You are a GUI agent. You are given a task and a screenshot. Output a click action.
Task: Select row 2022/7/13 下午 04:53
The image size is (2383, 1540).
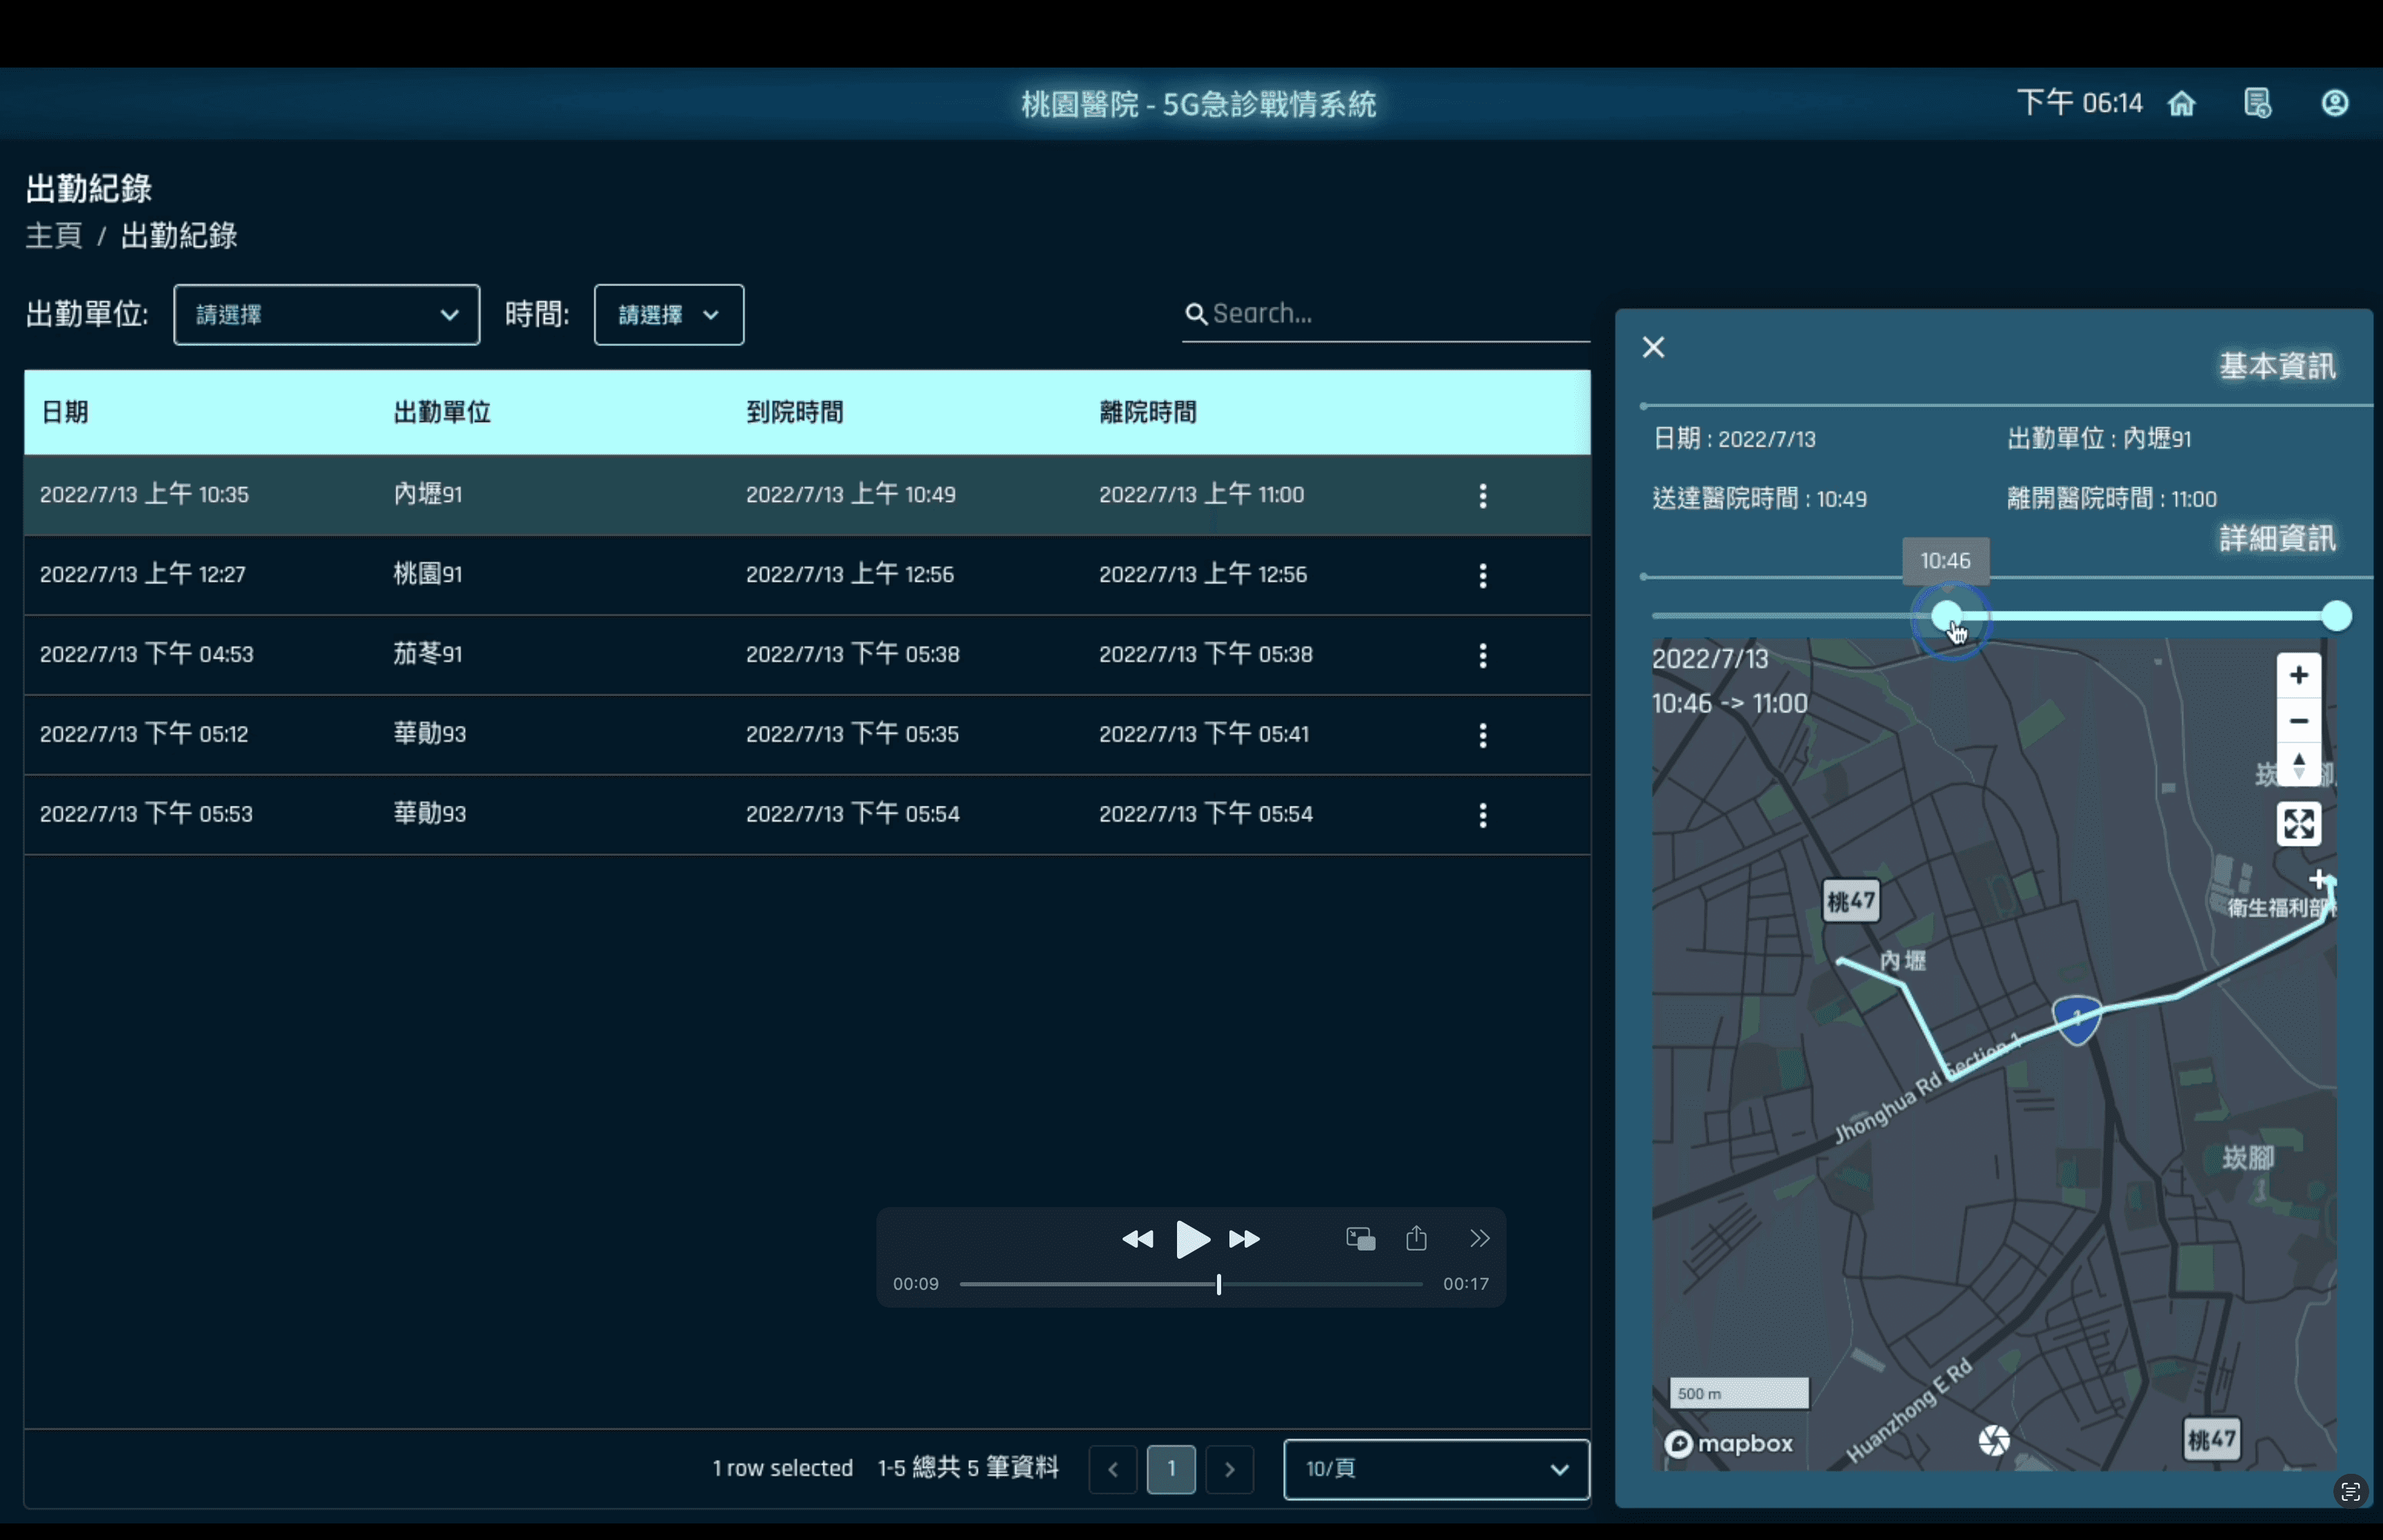807,655
